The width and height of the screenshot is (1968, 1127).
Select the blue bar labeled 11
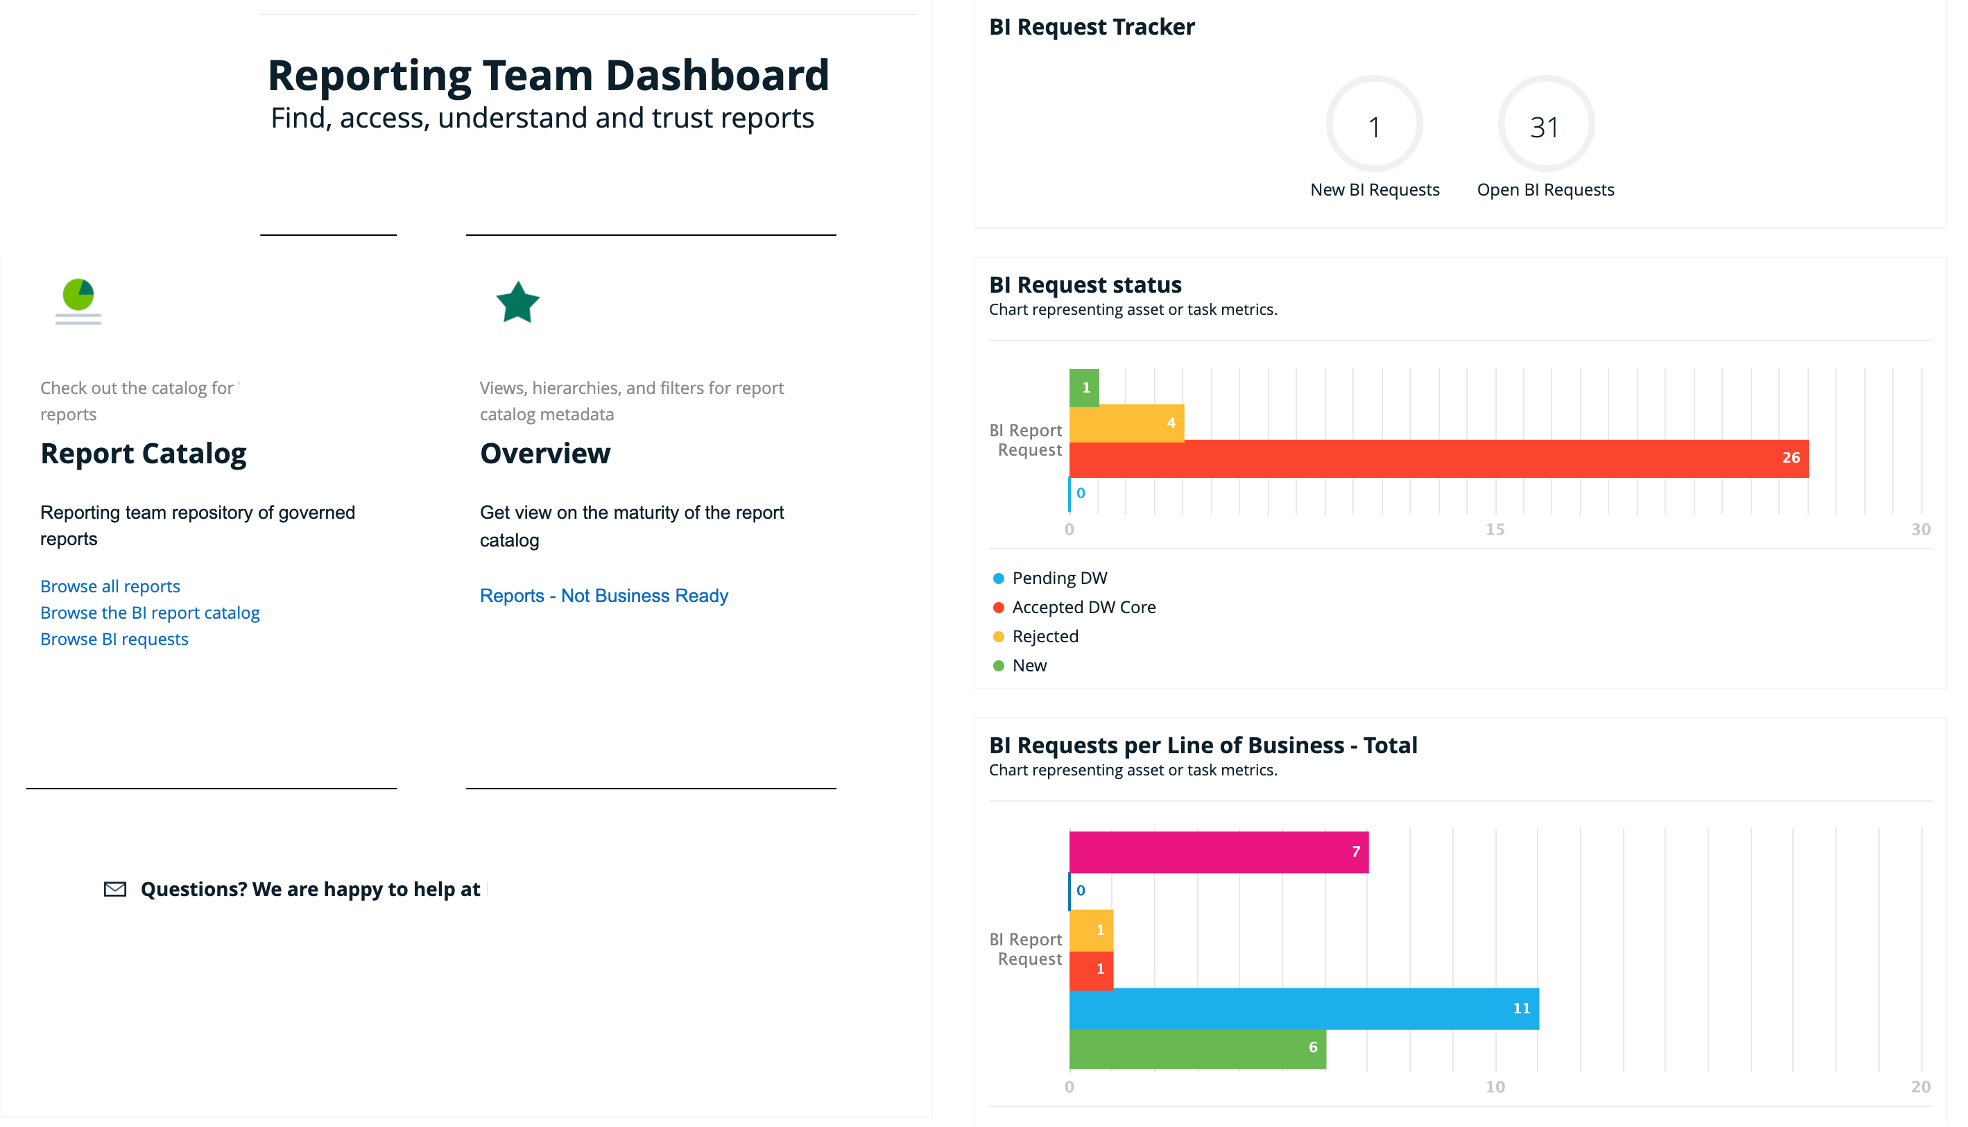tap(1304, 1009)
